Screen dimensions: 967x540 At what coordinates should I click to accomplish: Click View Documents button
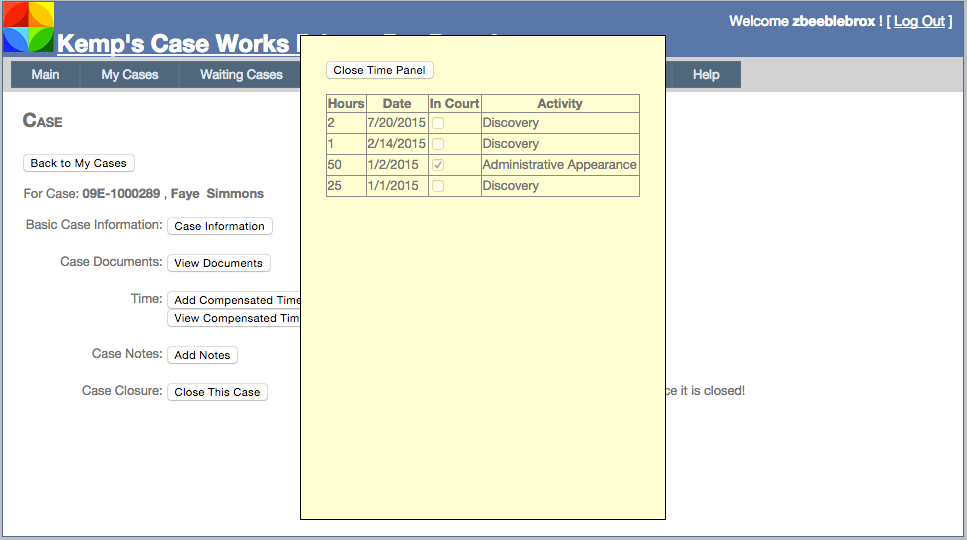(x=218, y=263)
